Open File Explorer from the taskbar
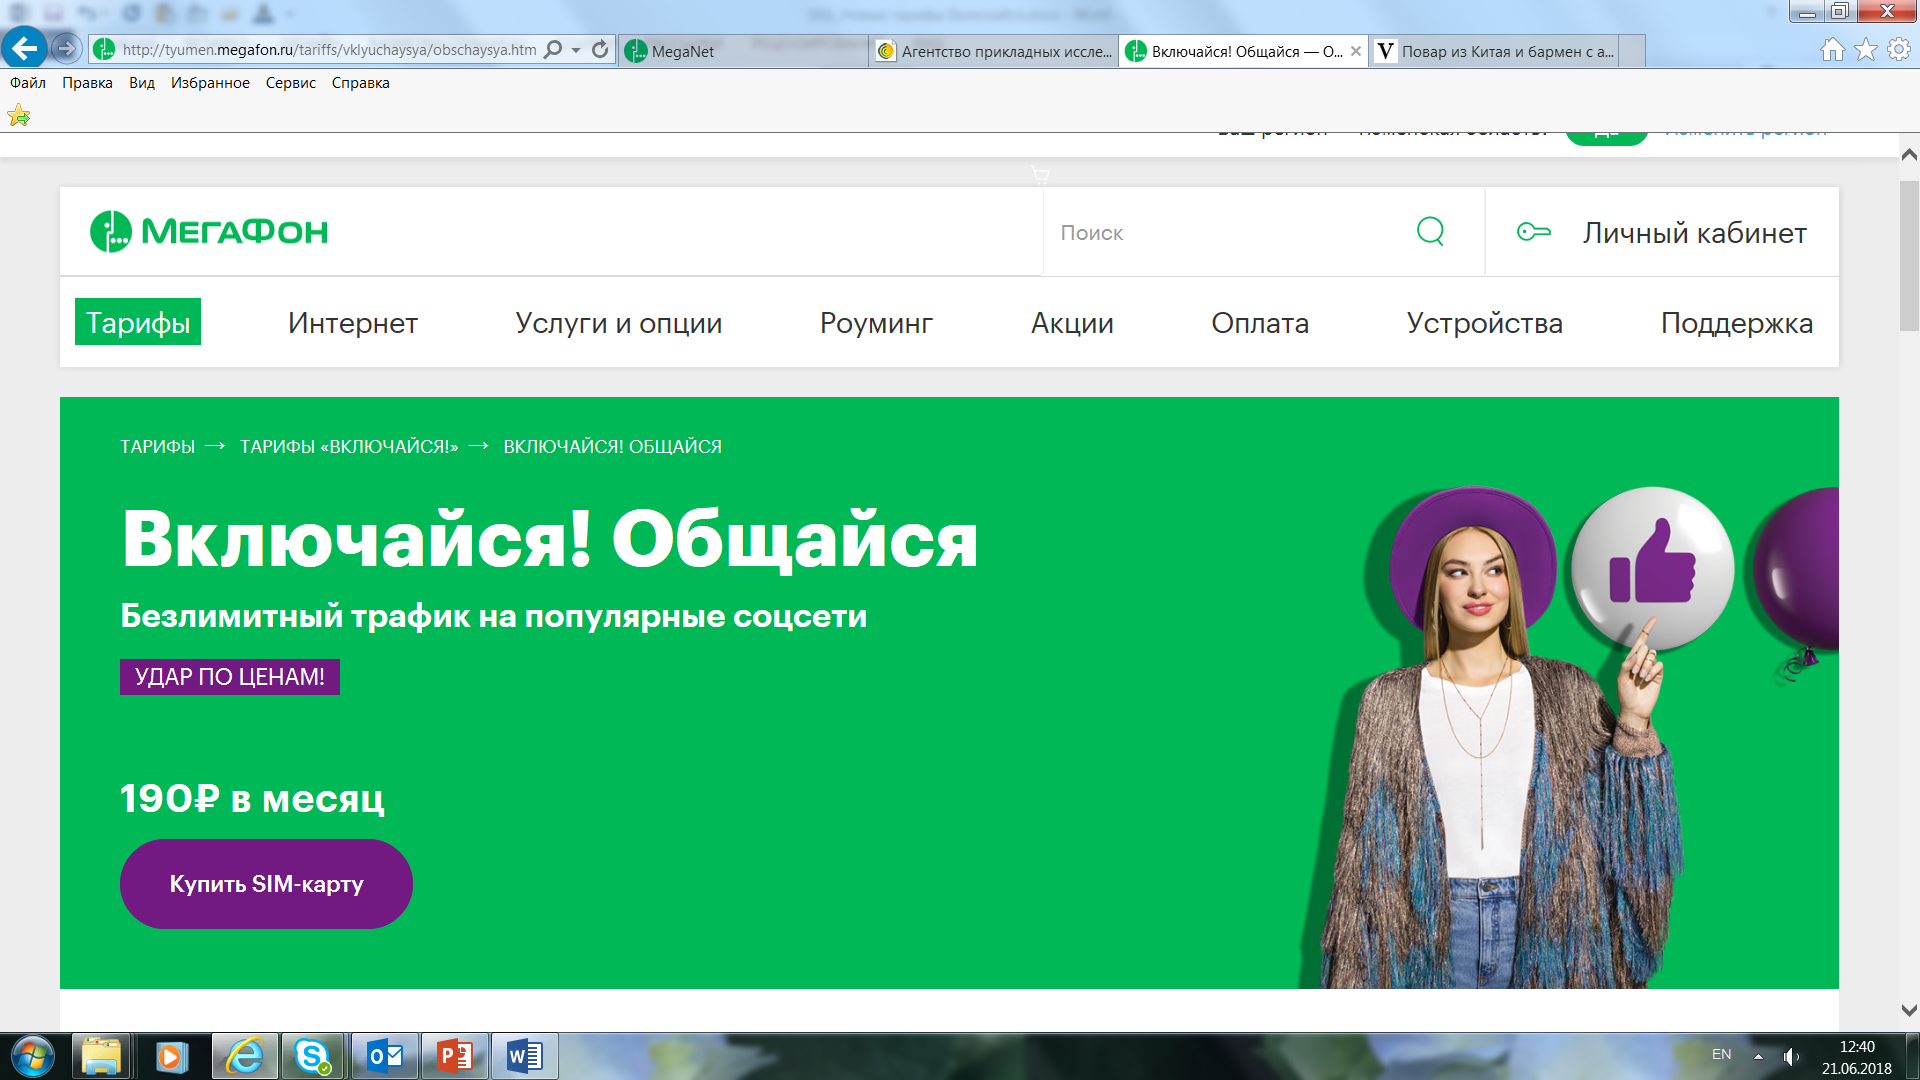Screen dimensions: 1920x1080 tap(102, 1056)
